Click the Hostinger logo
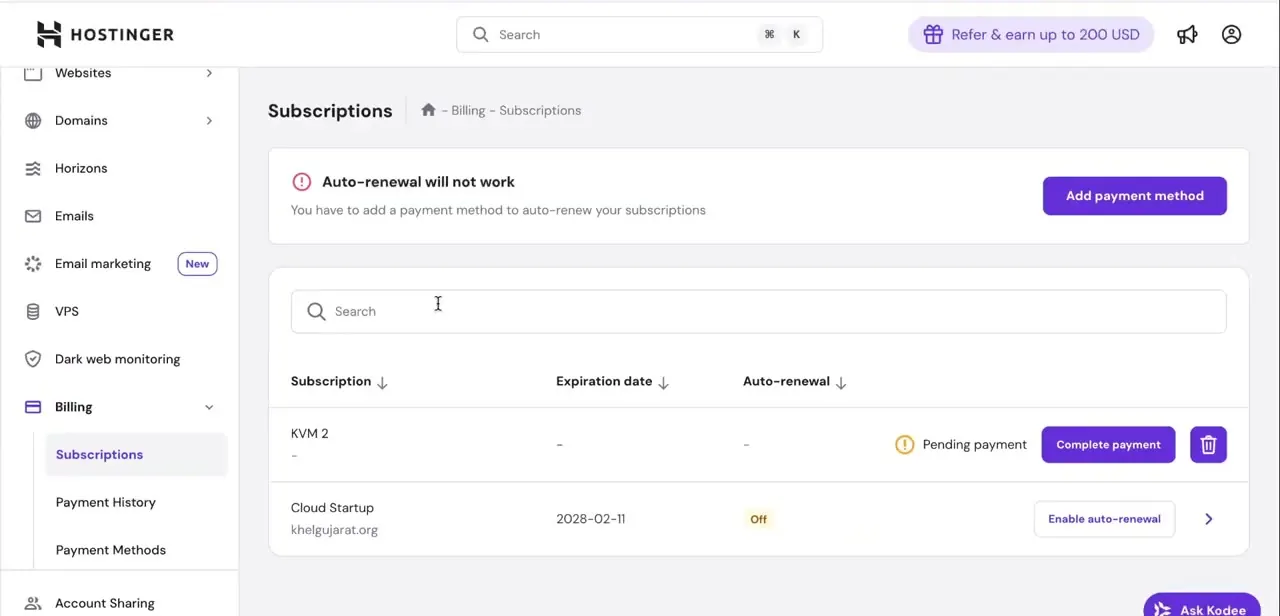 (105, 34)
